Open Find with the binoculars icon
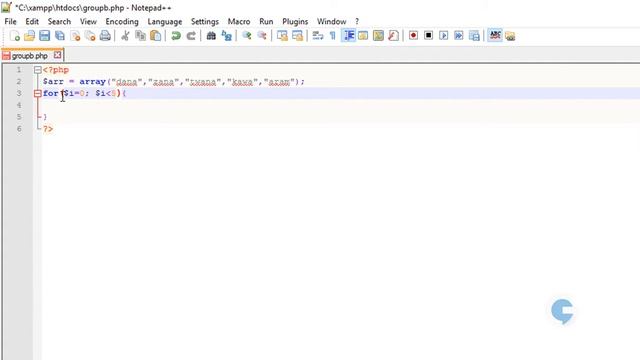The image size is (640, 360). point(211,36)
